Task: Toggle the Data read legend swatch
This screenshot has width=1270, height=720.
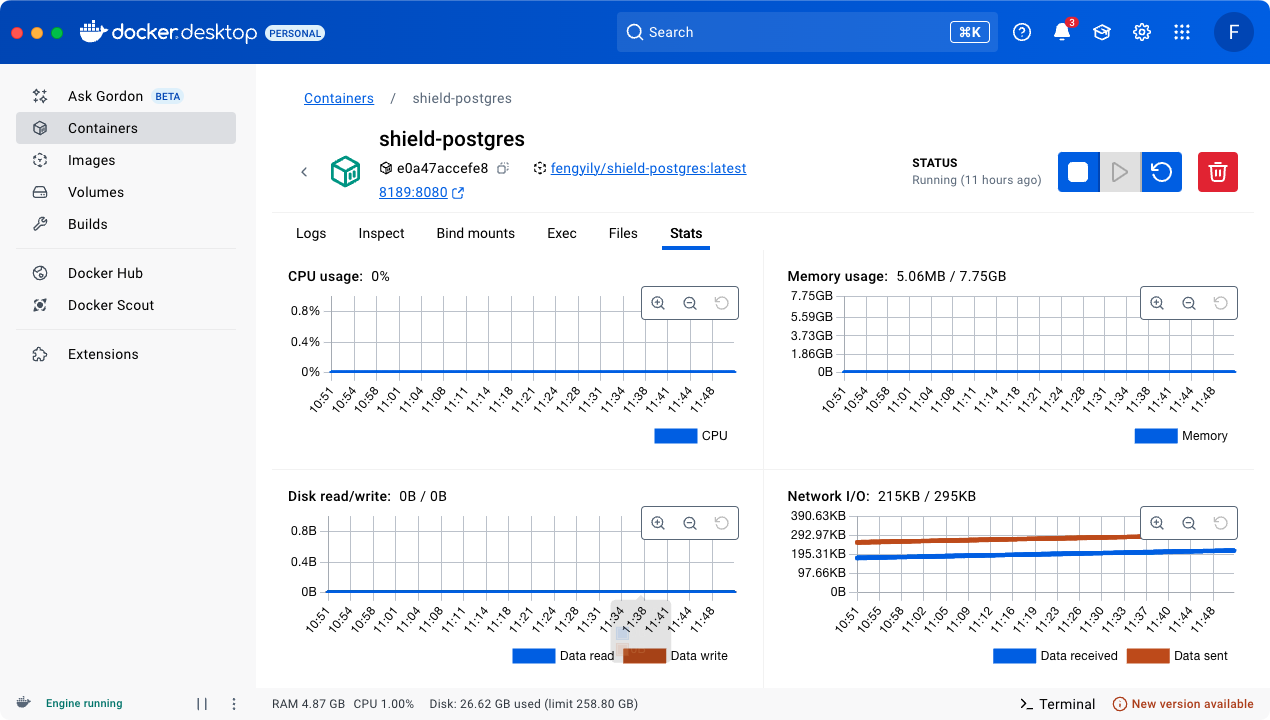Action: pos(533,656)
